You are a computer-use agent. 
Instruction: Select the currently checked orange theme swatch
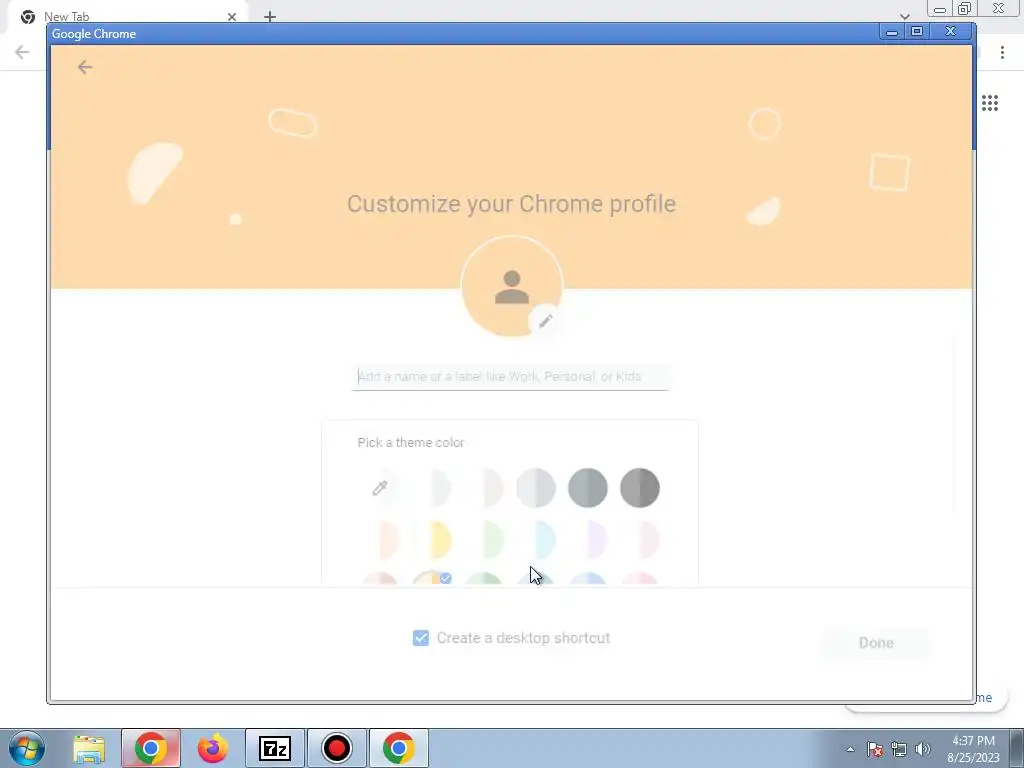pos(432,578)
